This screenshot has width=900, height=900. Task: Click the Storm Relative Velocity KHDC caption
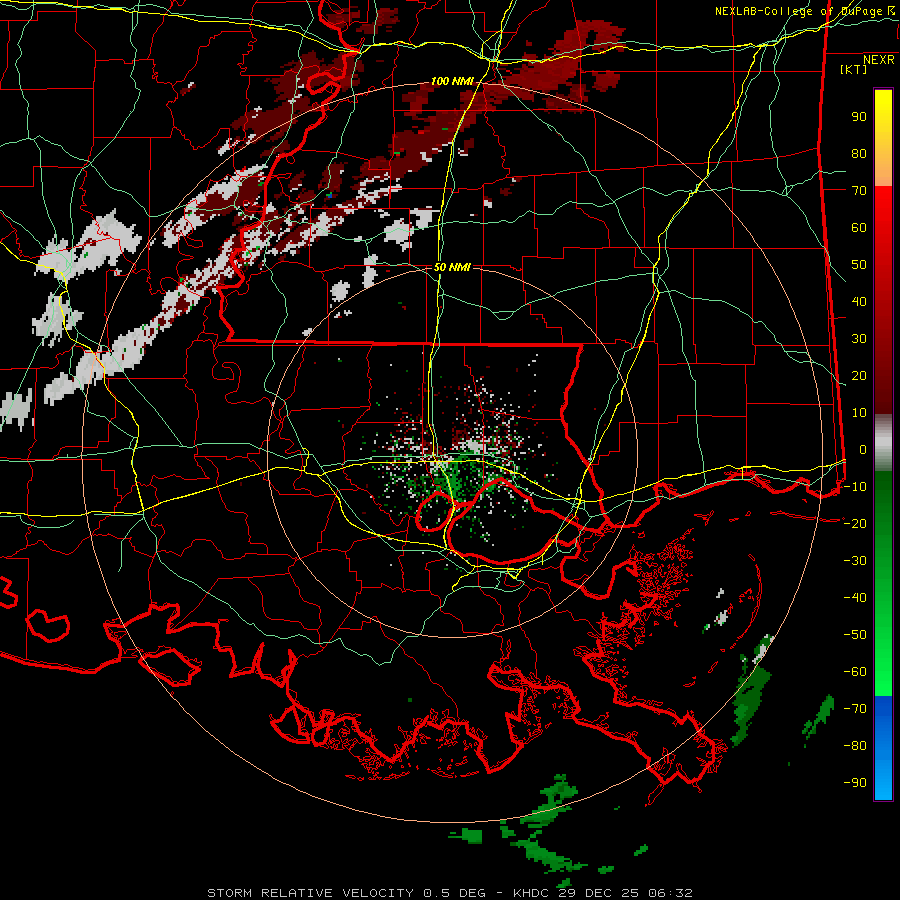449,893
